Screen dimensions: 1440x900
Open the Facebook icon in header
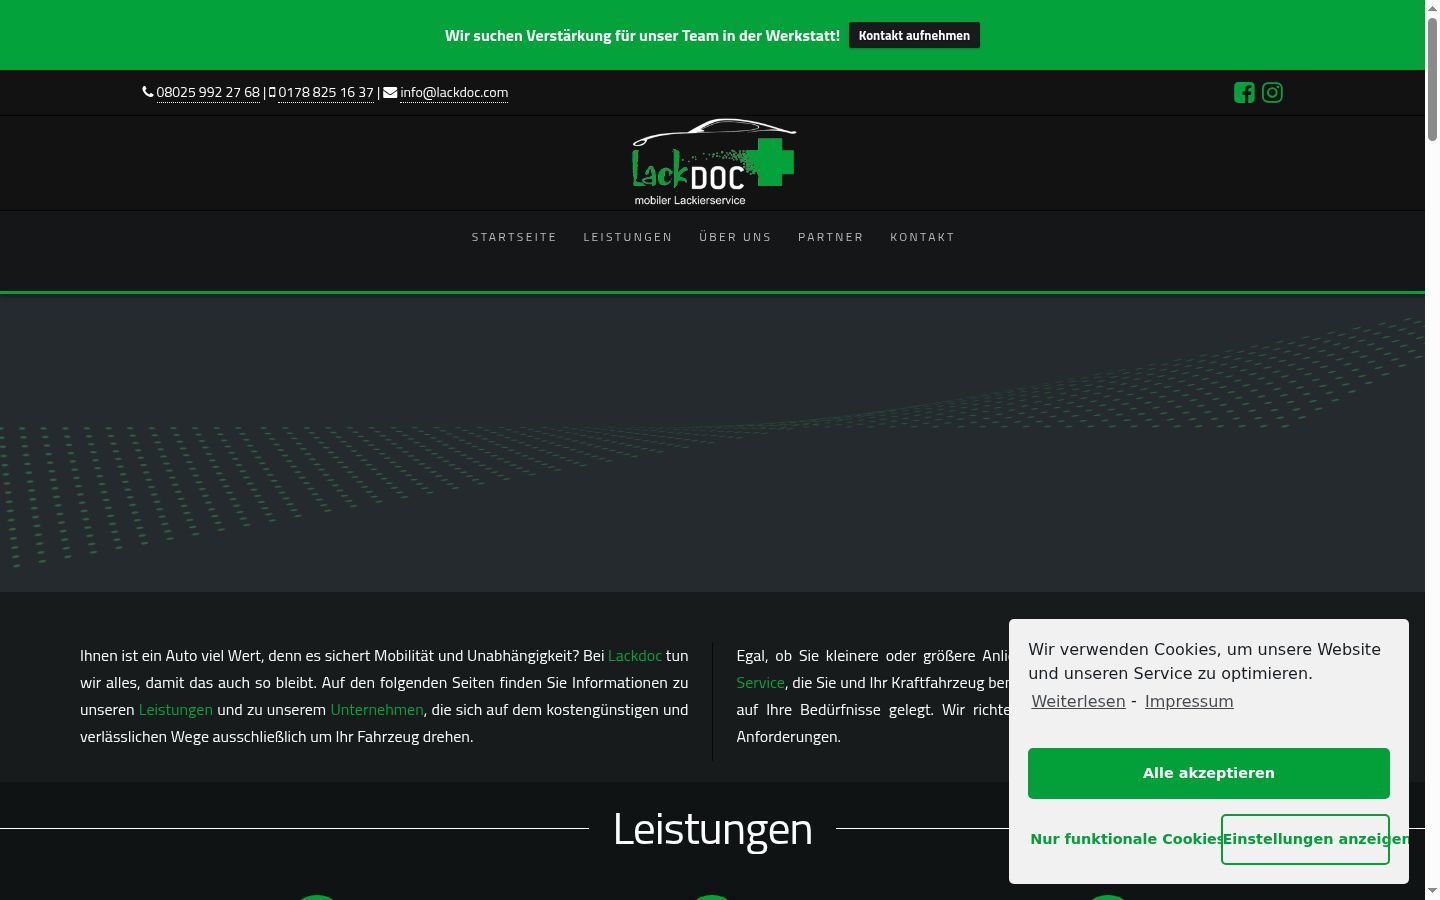tap(1244, 93)
